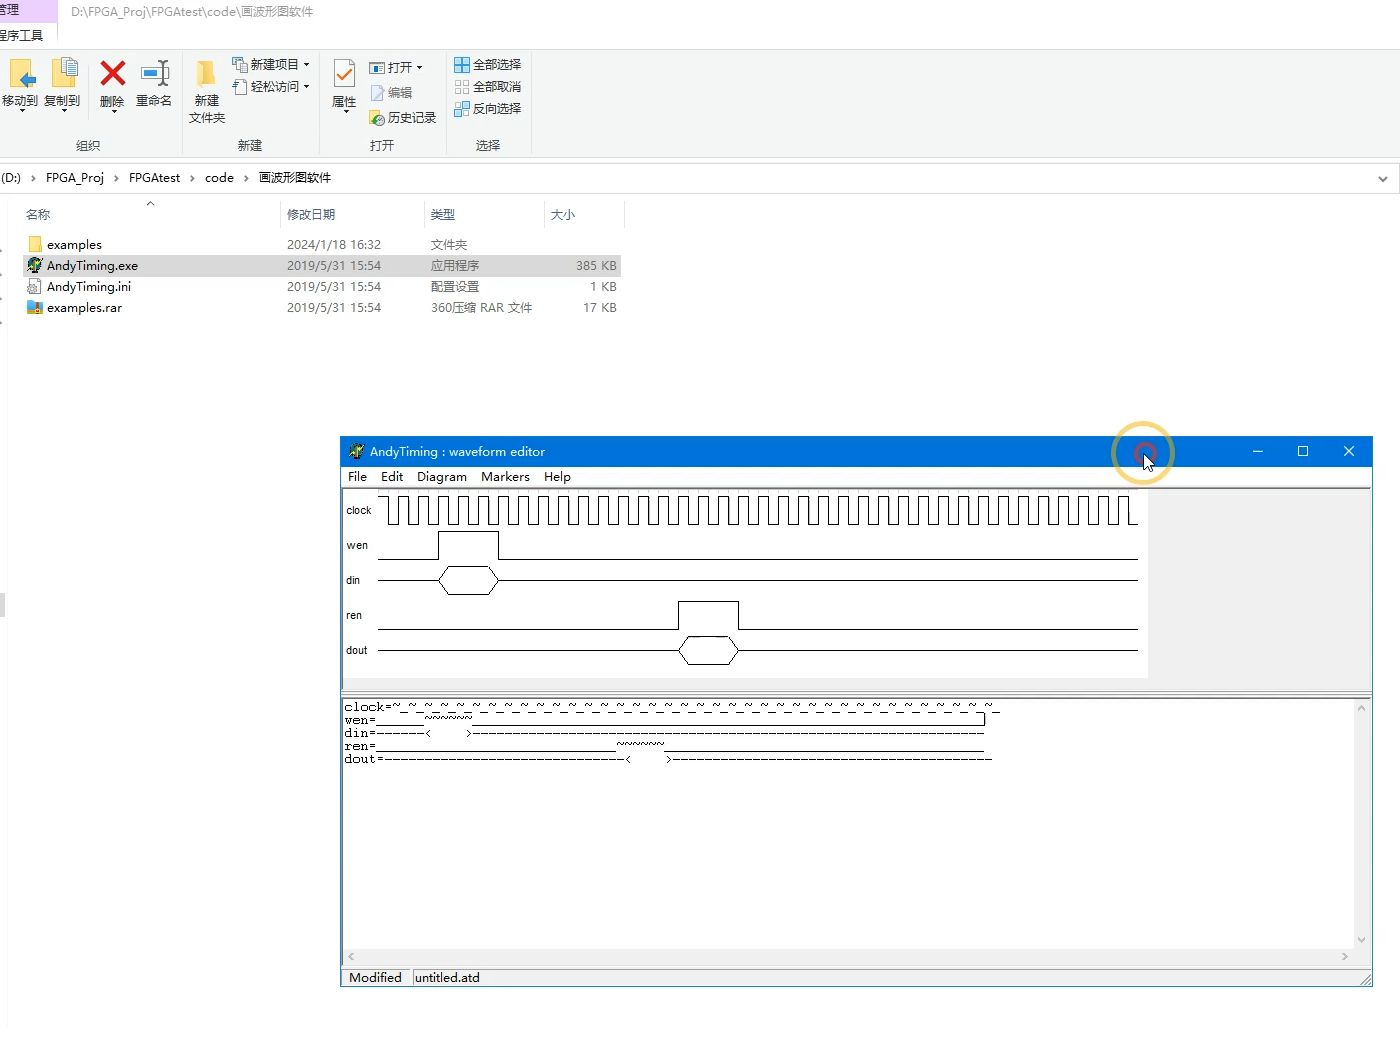Sort by Date modified (修改日期) column
The image size is (1400, 1050).
coord(353,214)
